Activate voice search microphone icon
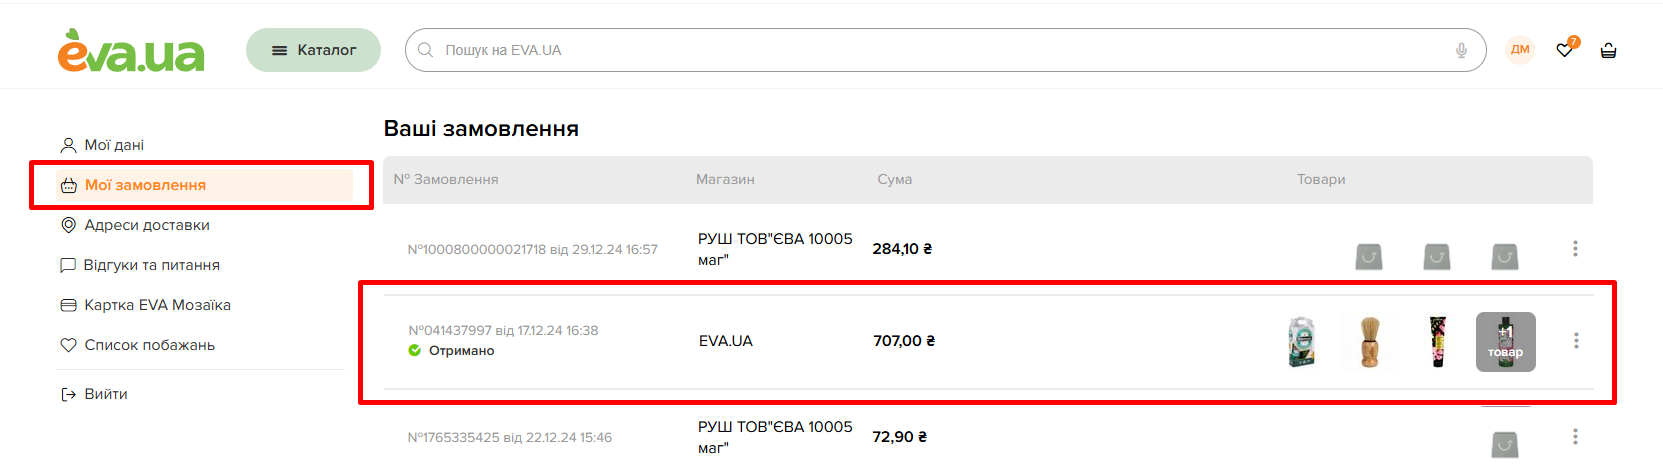The height and width of the screenshot is (467, 1663). 1461,50
